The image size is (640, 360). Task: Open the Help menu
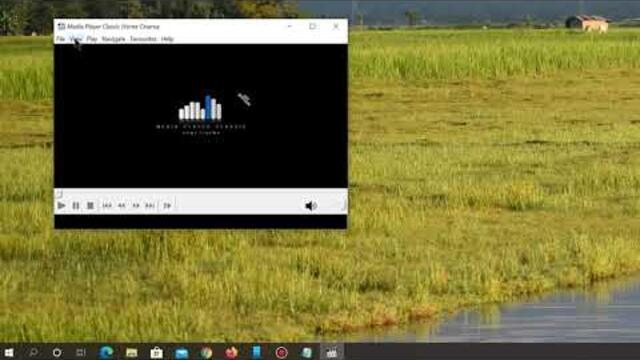pos(167,39)
